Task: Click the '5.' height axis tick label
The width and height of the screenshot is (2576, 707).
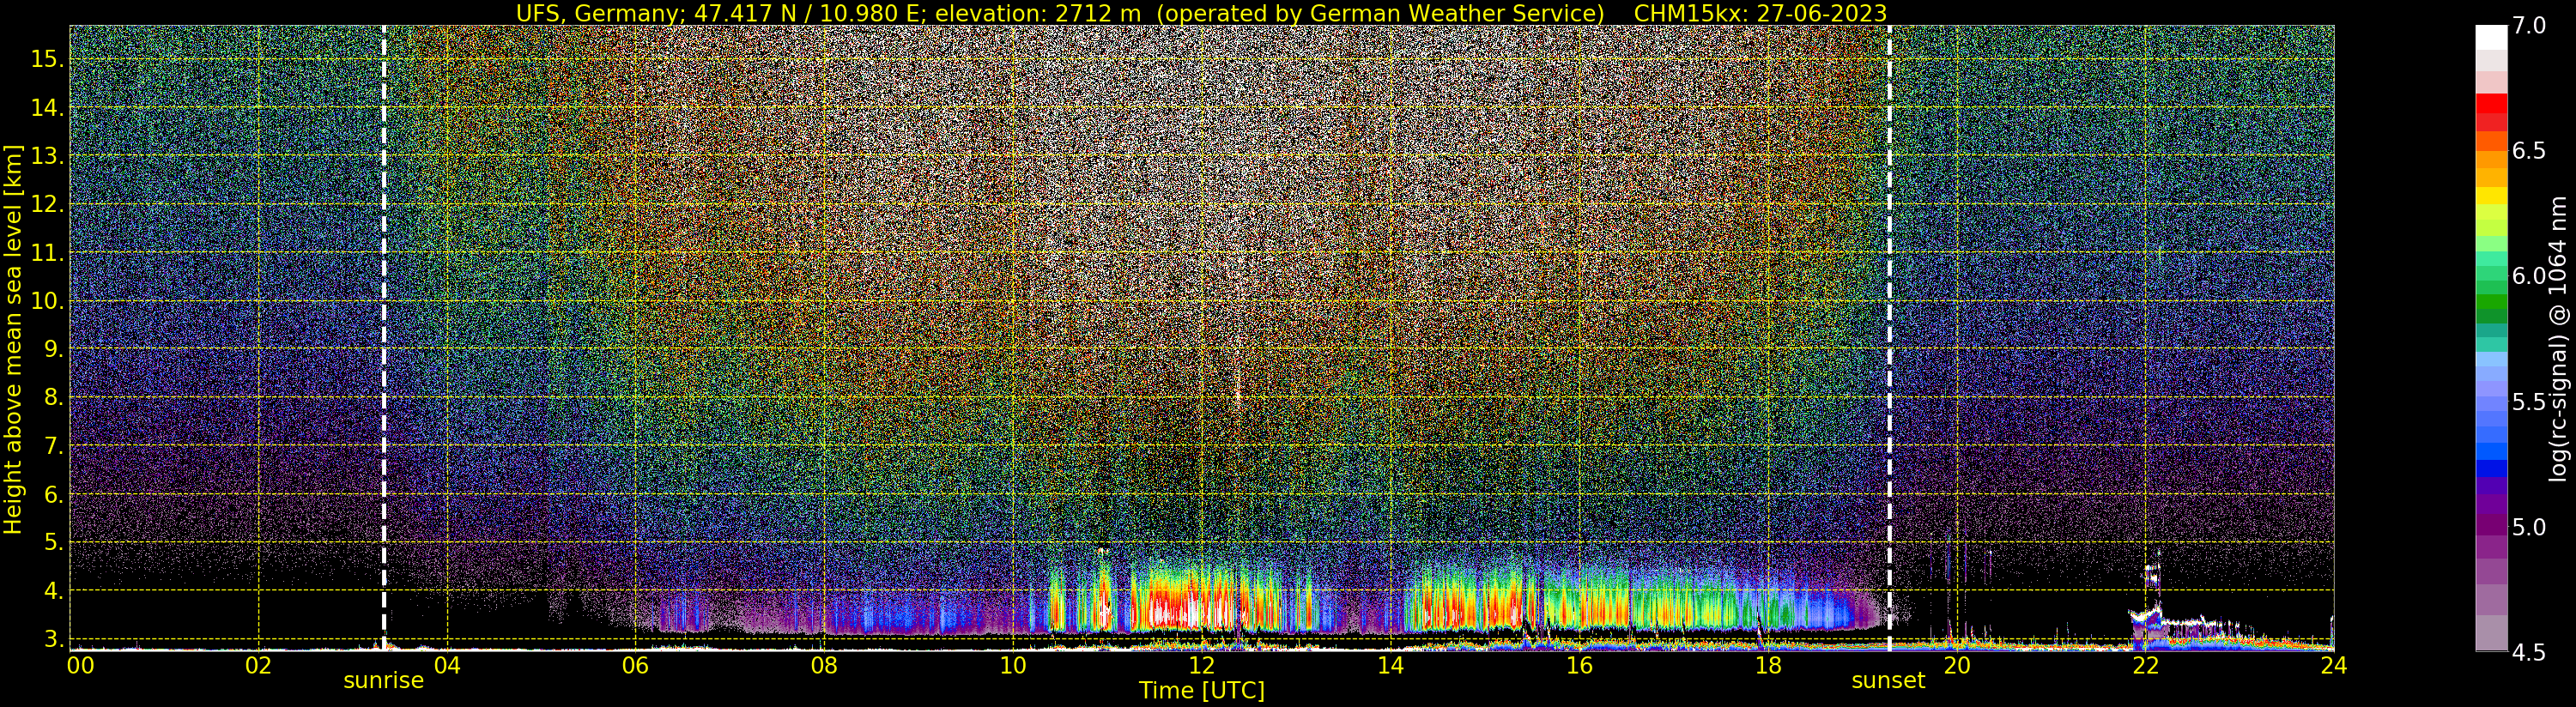Action: [54, 543]
